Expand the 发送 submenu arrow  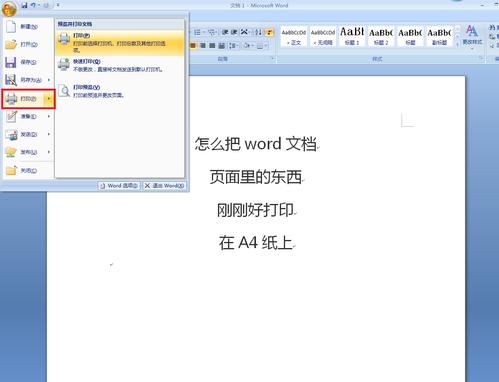pos(49,134)
